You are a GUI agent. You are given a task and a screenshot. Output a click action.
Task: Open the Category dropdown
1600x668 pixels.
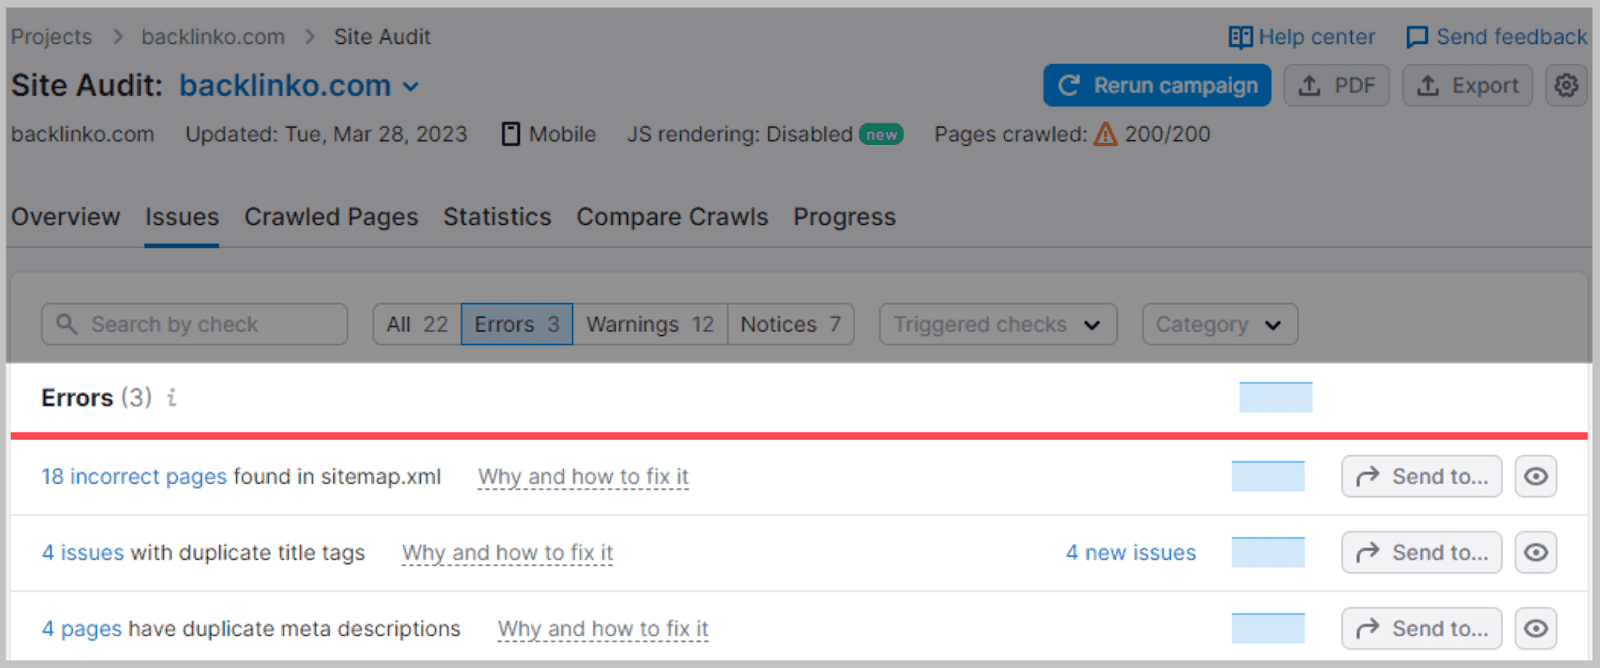pyautogui.click(x=1220, y=324)
